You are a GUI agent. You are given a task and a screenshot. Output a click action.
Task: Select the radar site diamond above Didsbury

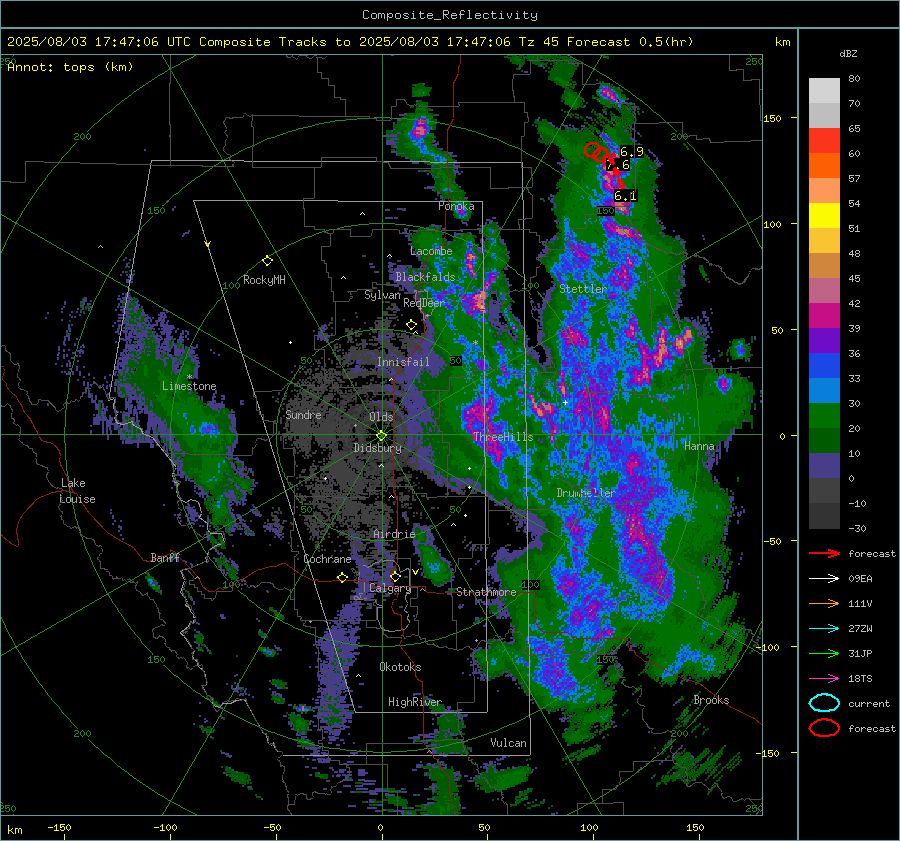pos(381,436)
